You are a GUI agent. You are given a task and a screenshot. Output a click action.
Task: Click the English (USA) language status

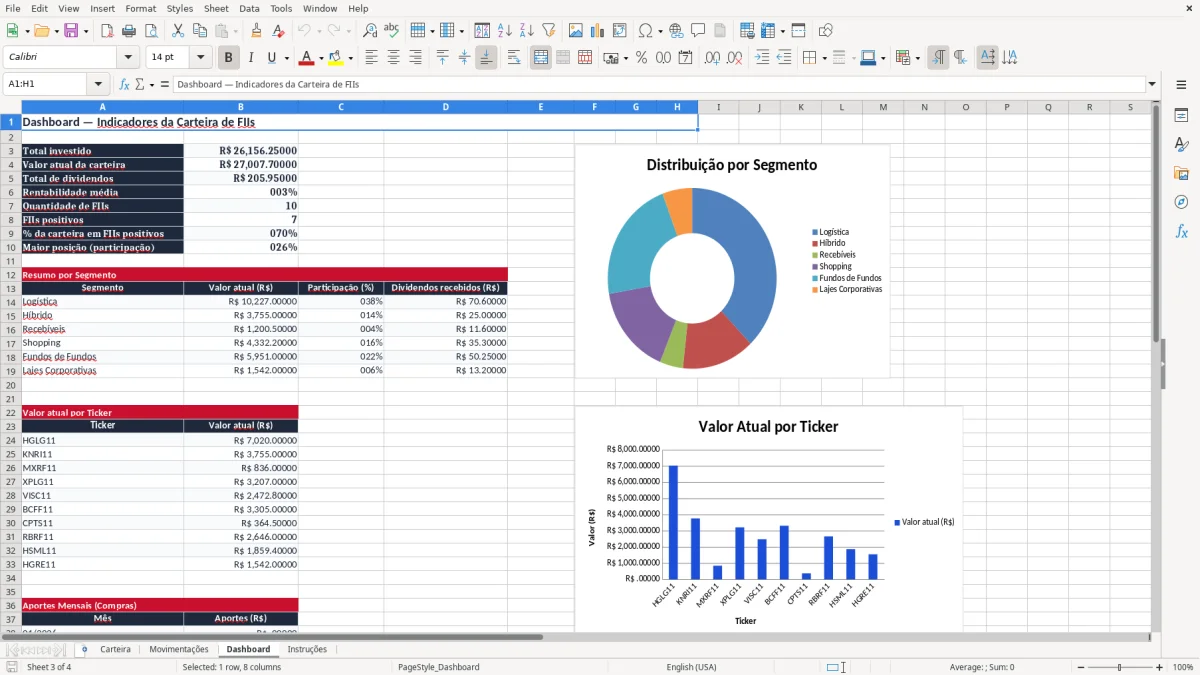point(691,667)
